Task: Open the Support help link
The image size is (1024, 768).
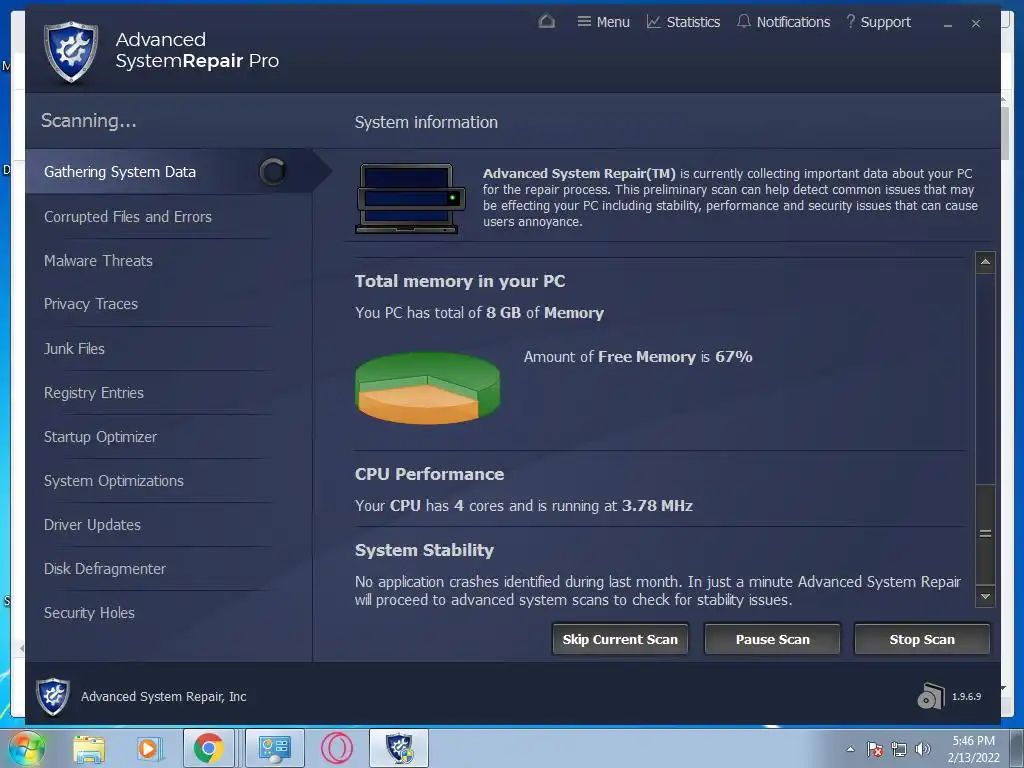Action: (878, 22)
